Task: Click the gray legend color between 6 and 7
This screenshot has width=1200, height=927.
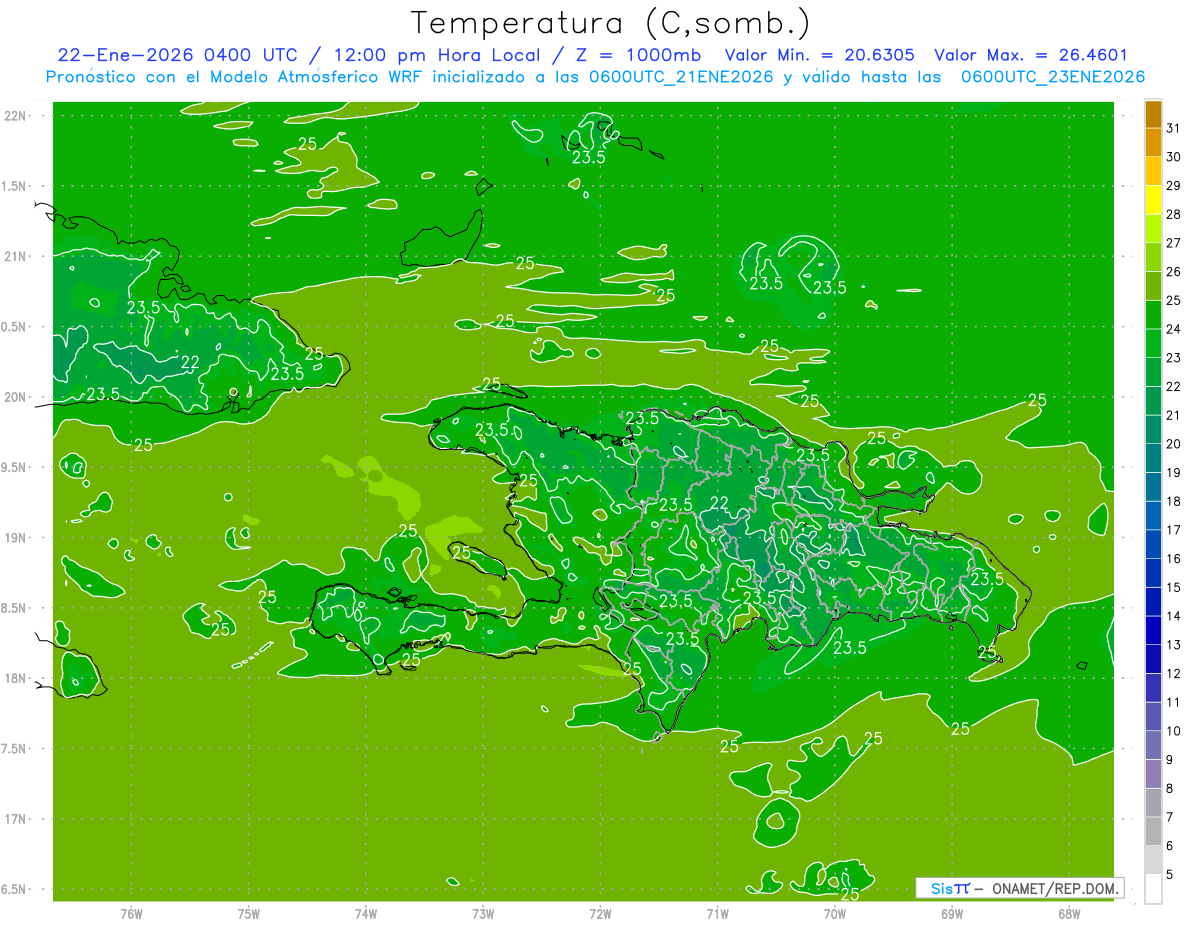Action: point(1153,832)
